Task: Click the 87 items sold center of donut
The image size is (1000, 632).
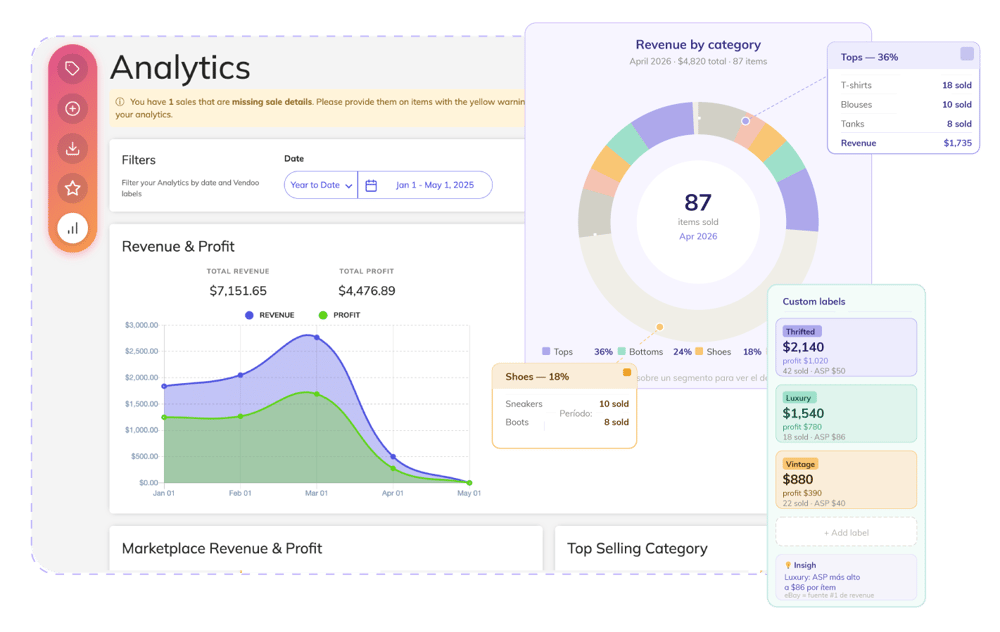Action: (x=698, y=209)
